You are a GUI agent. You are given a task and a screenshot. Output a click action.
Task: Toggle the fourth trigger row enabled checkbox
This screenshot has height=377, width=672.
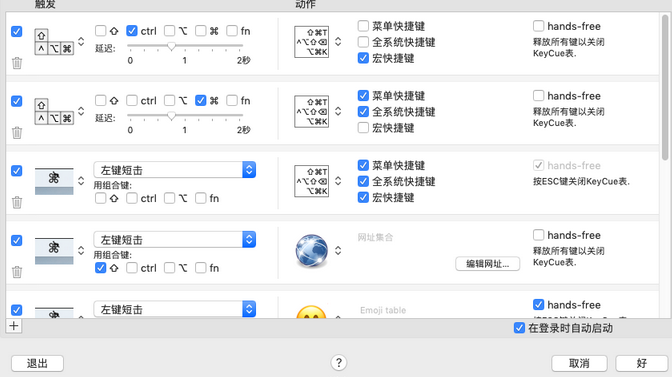pos(17,240)
